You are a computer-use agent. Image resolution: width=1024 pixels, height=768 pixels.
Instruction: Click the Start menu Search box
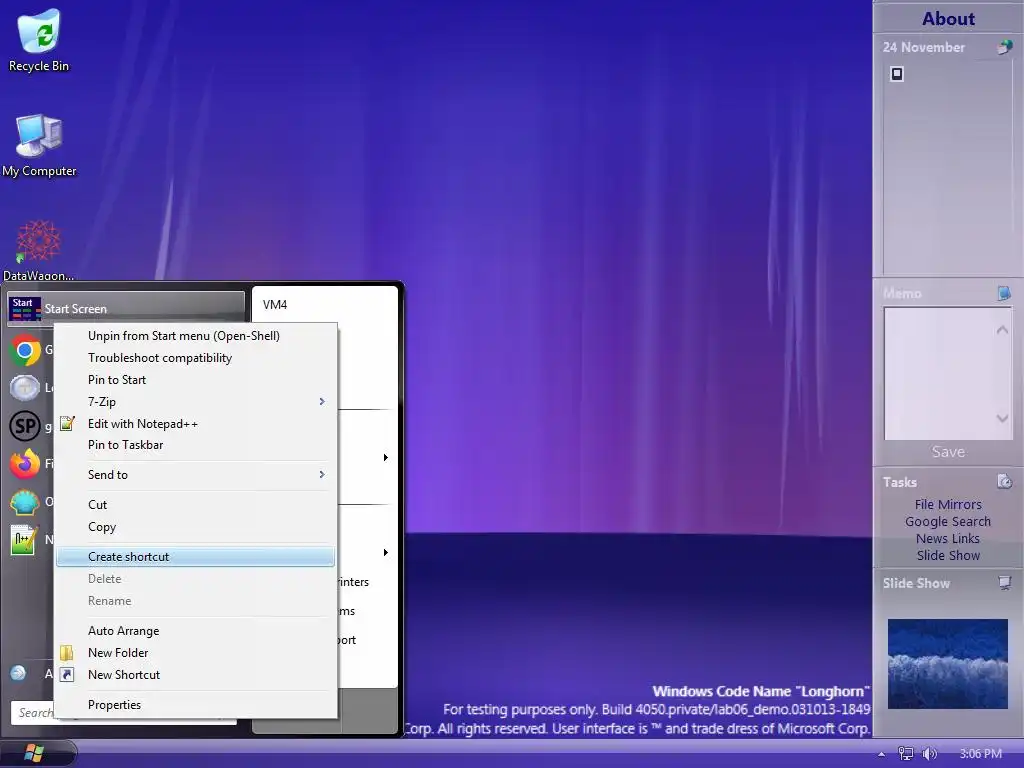pos(124,712)
